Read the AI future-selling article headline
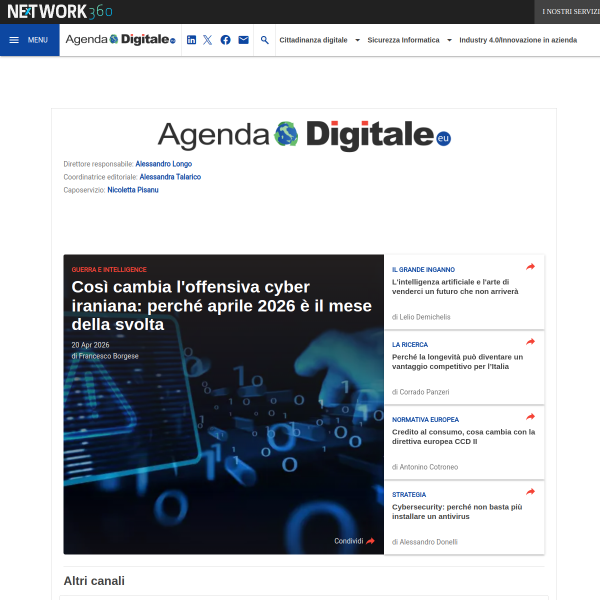 pos(455,287)
